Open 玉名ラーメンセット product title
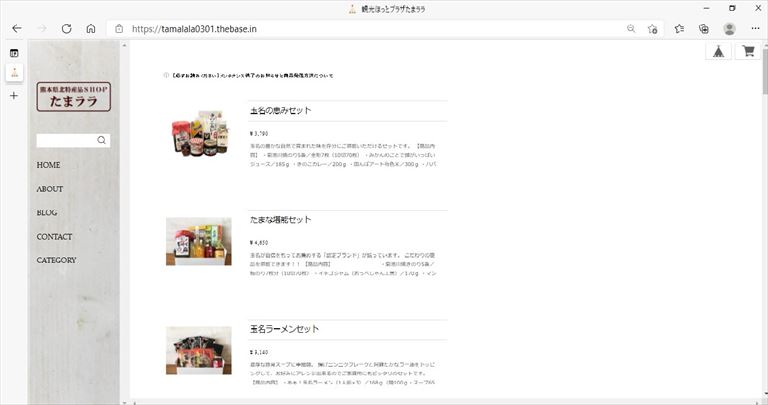The image size is (768, 405). 284,329
